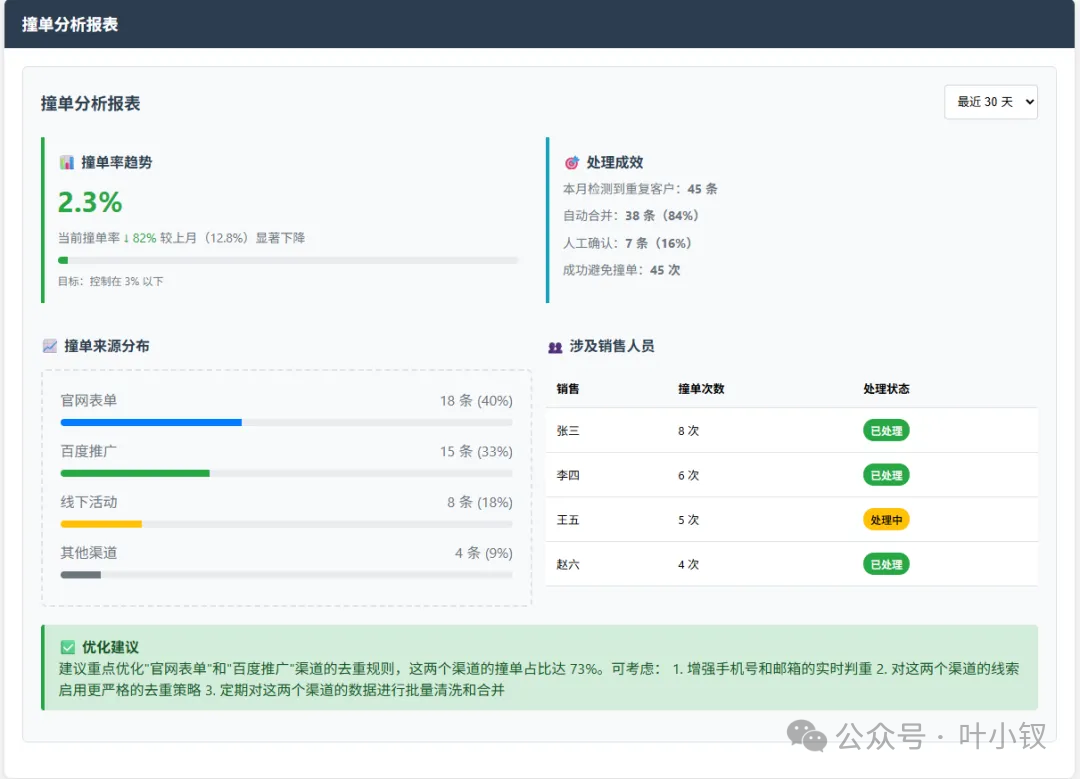The height and width of the screenshot is (779, 1080).
Task: Click the green 百度推广 progress bar
Action: tap(287, 473)
